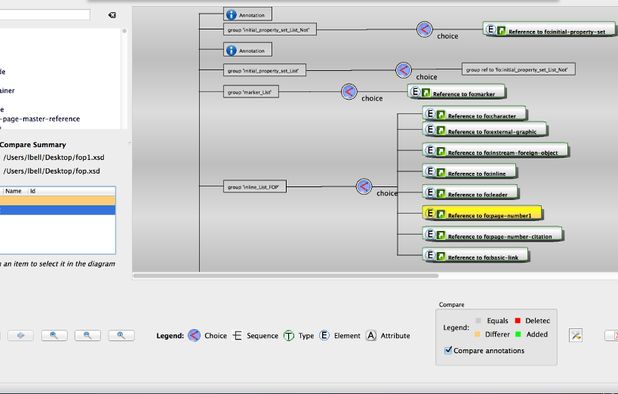The image size is (618, 394).
Task: Select the orange highlighted row in differences table
Action: tap(58, 201)
